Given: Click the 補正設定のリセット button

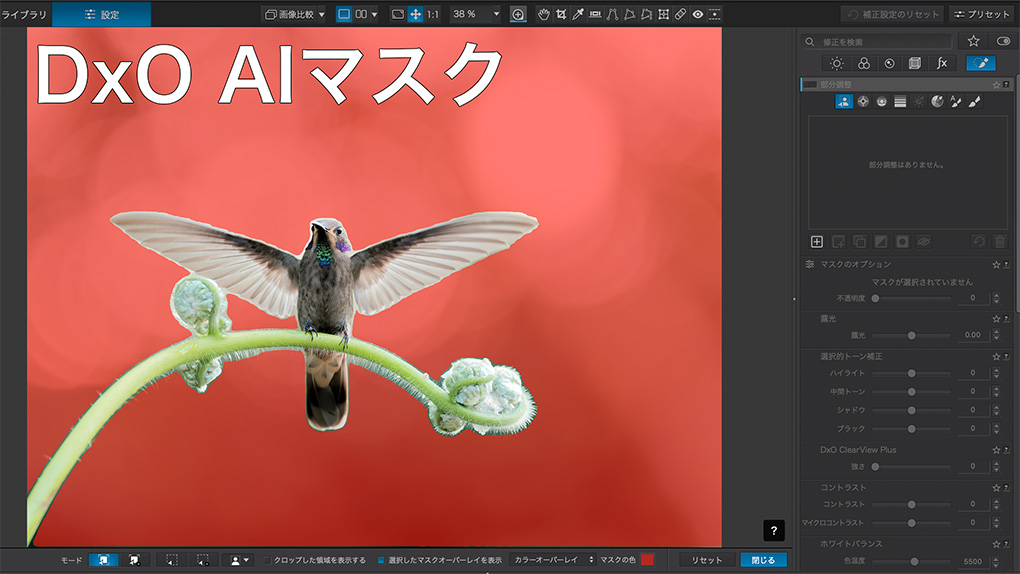Looking at the screenshot, I should (x=894, y=14).
